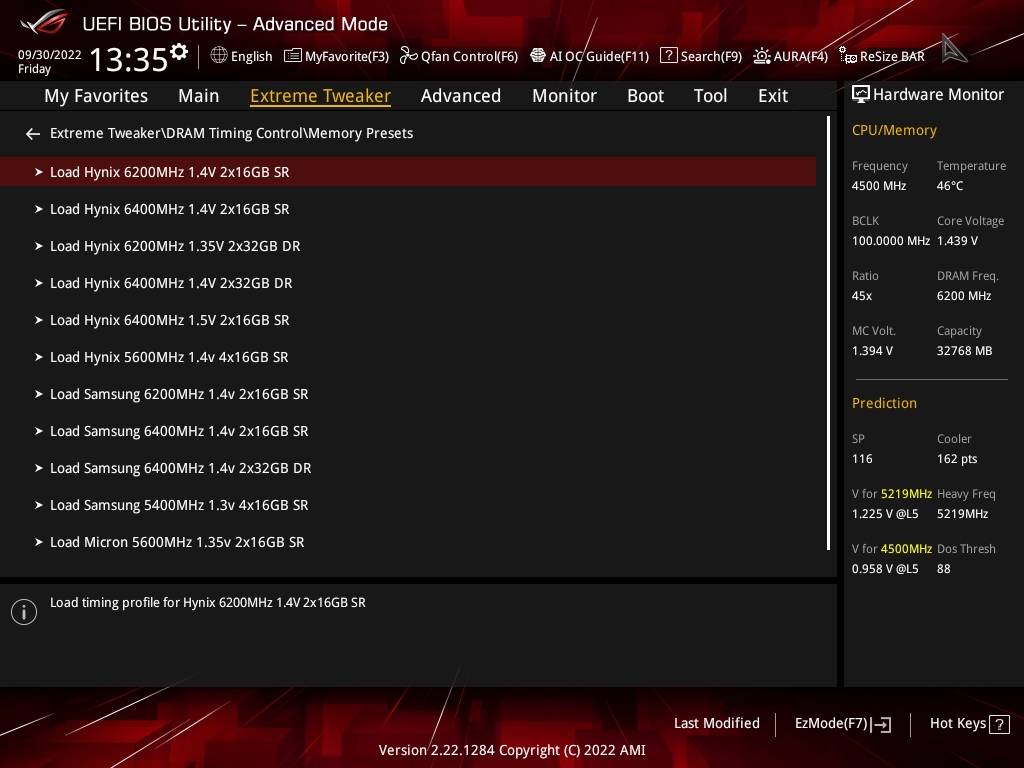The image size is (1024, 768).
Task: Click the AURA light icon
Action: 761,56
